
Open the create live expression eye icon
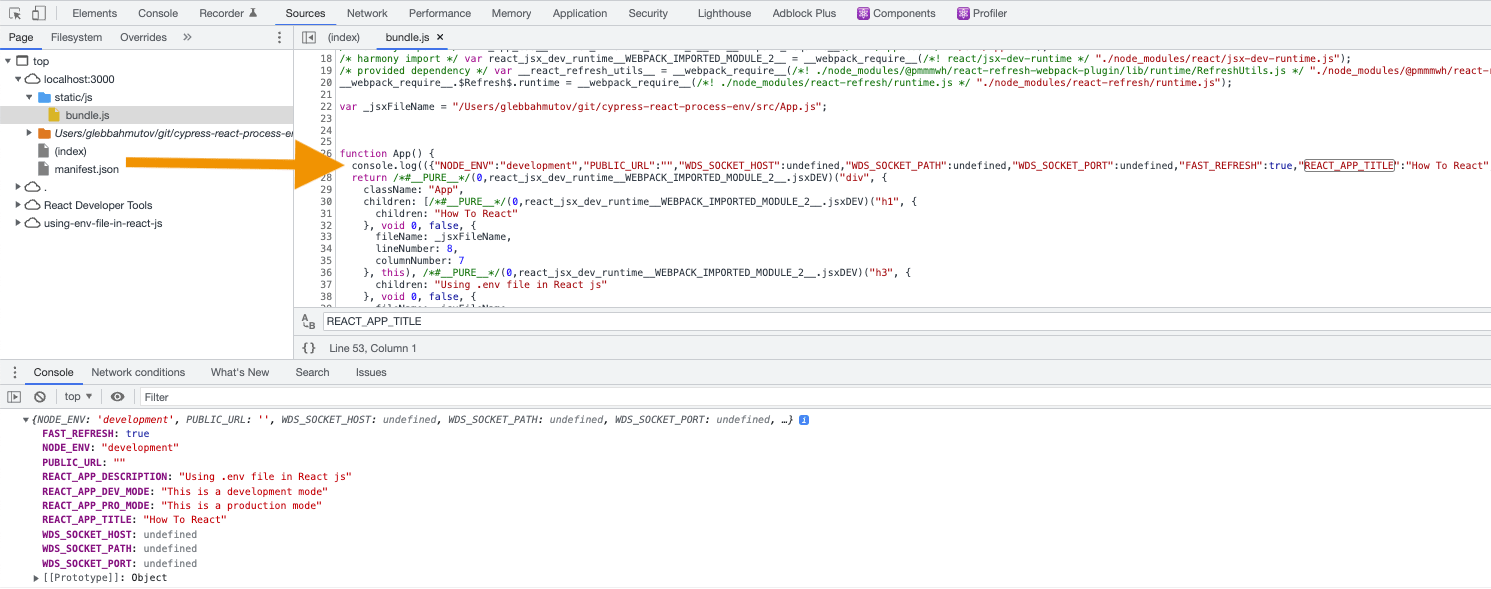(117, 396)
